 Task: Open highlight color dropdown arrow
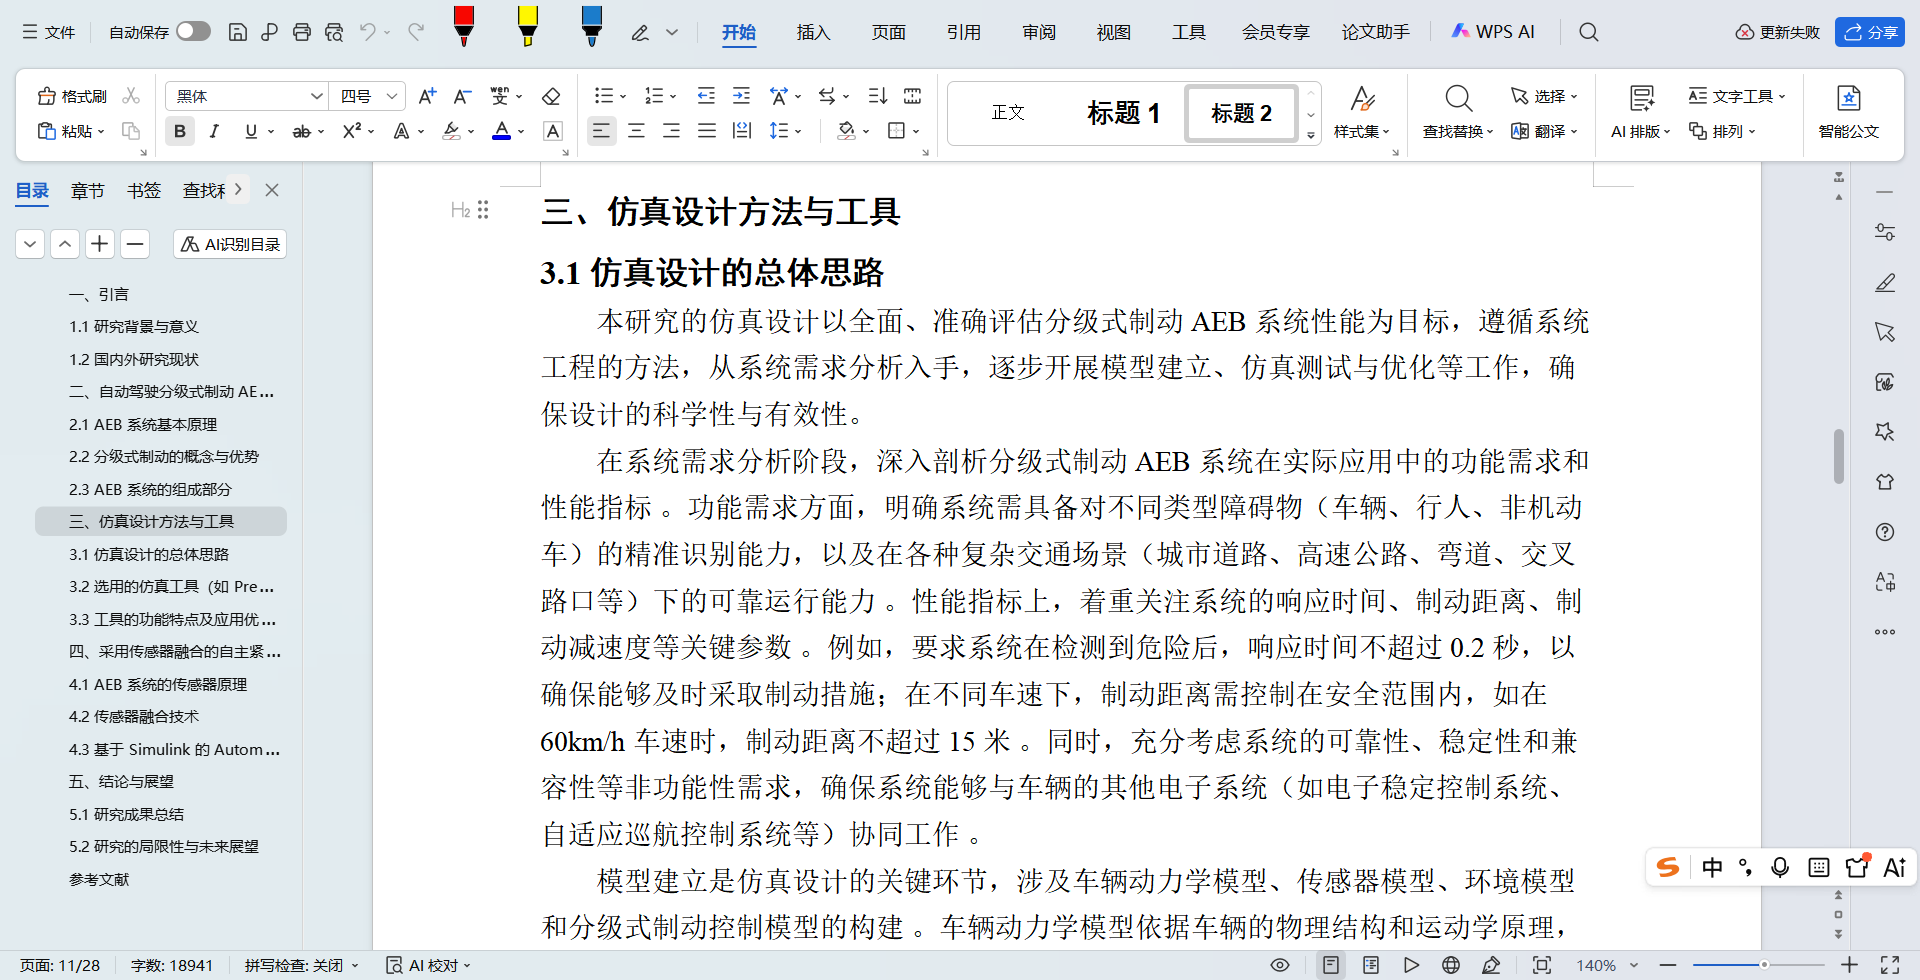coord(471,132)
